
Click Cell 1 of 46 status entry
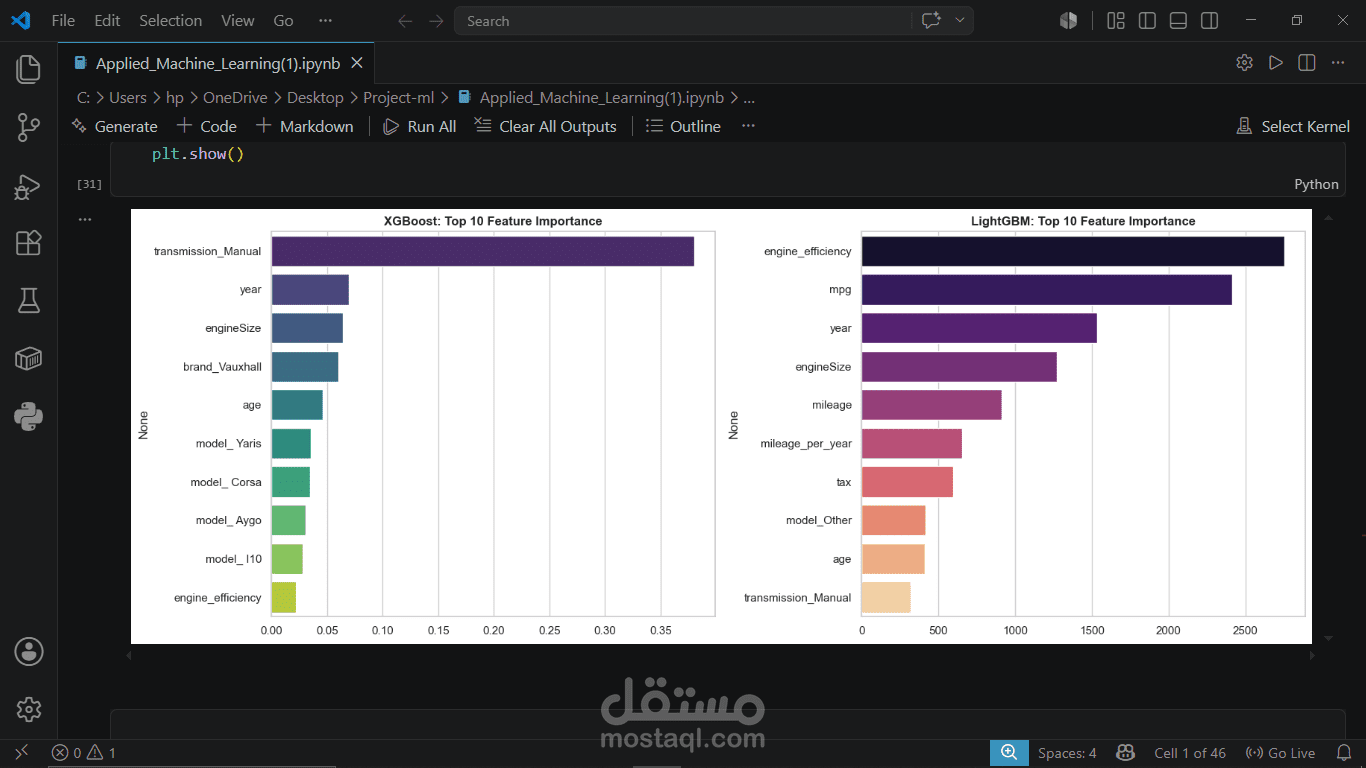[x=1190, y=753]
